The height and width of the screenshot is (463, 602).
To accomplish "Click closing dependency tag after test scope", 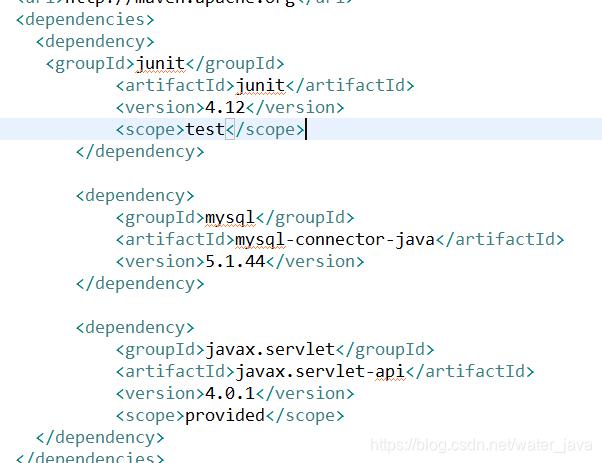I will (140, 152).
